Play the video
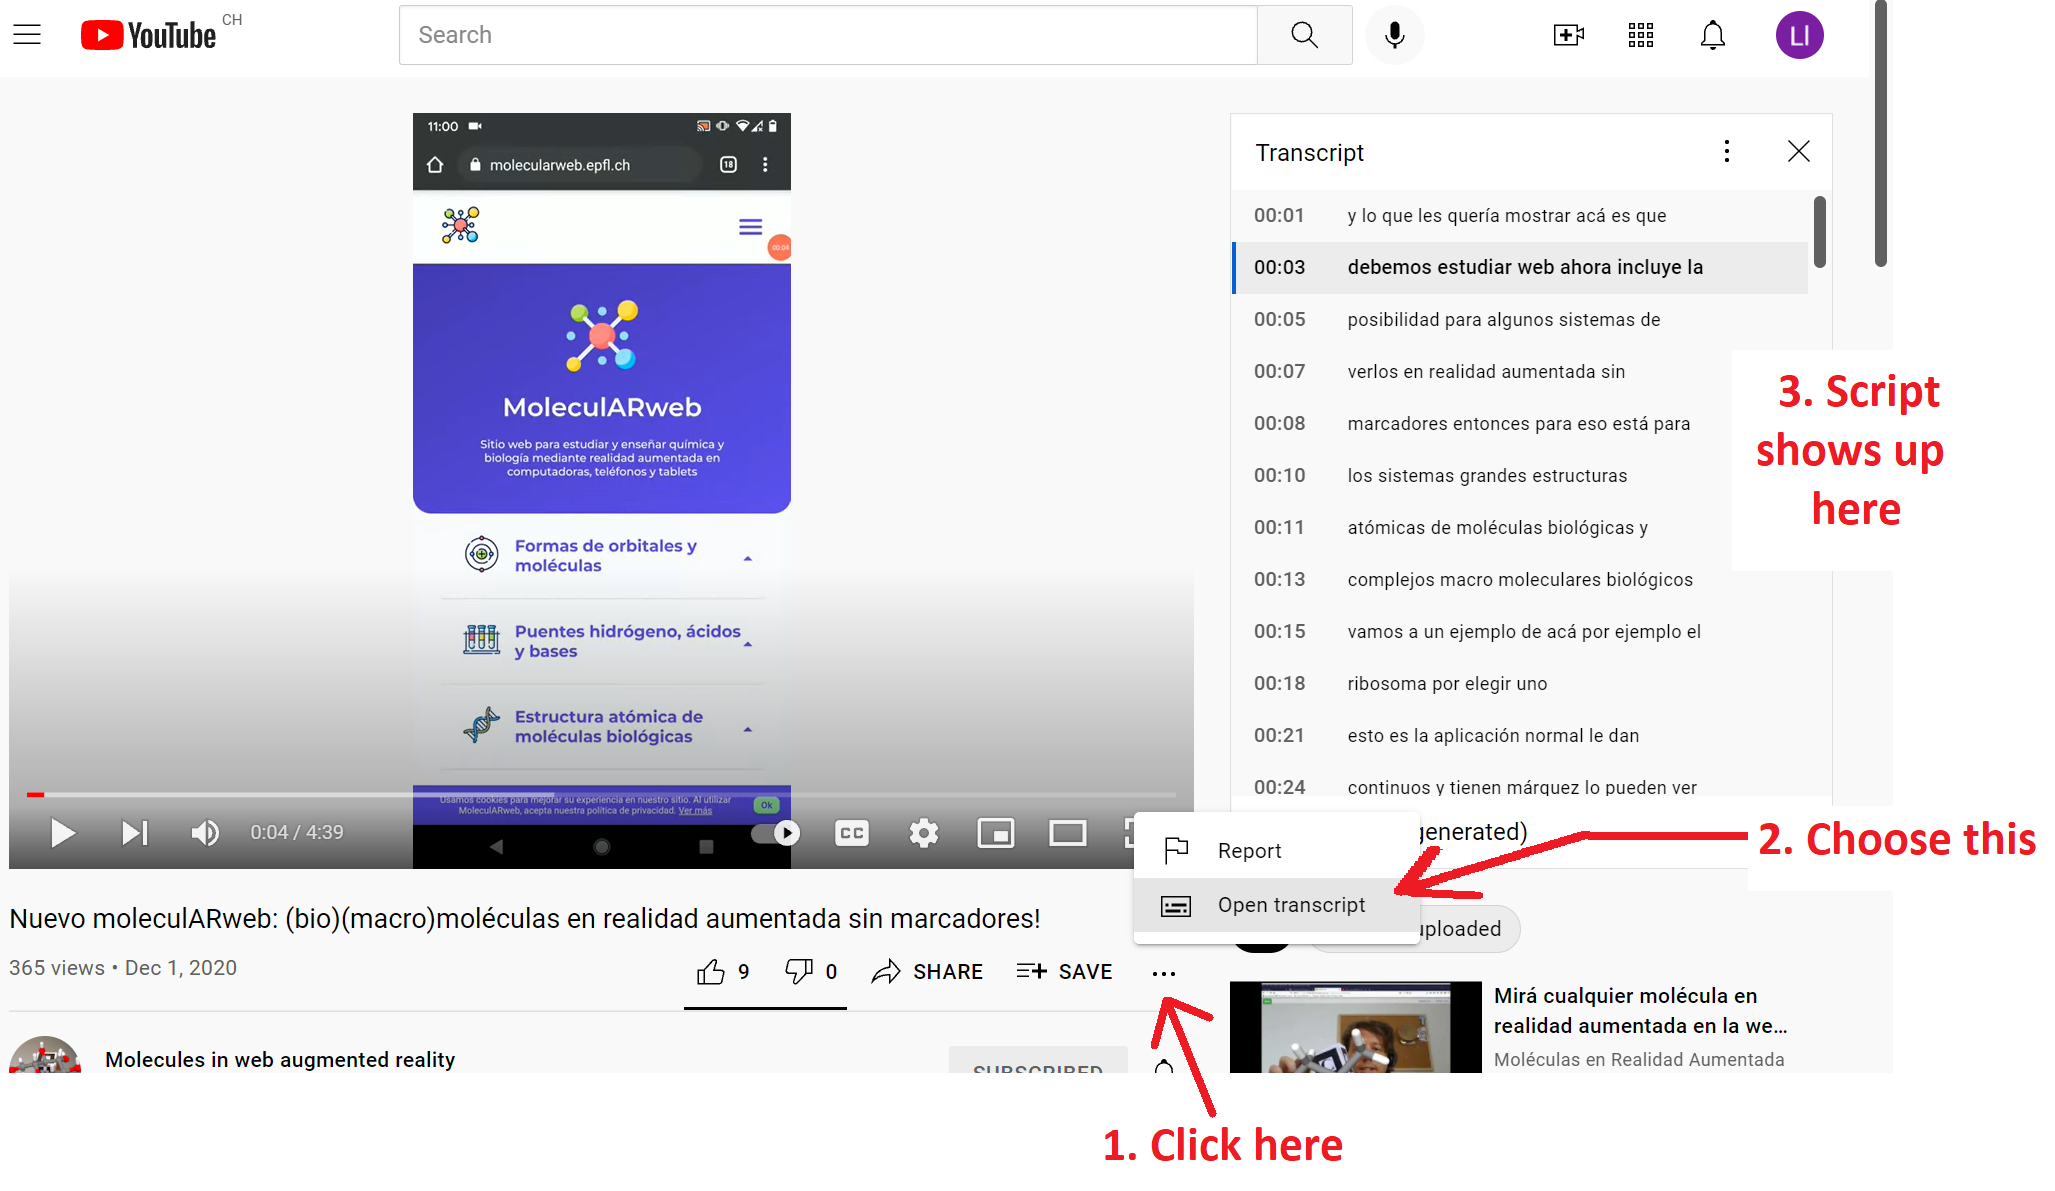 point(62,832)
